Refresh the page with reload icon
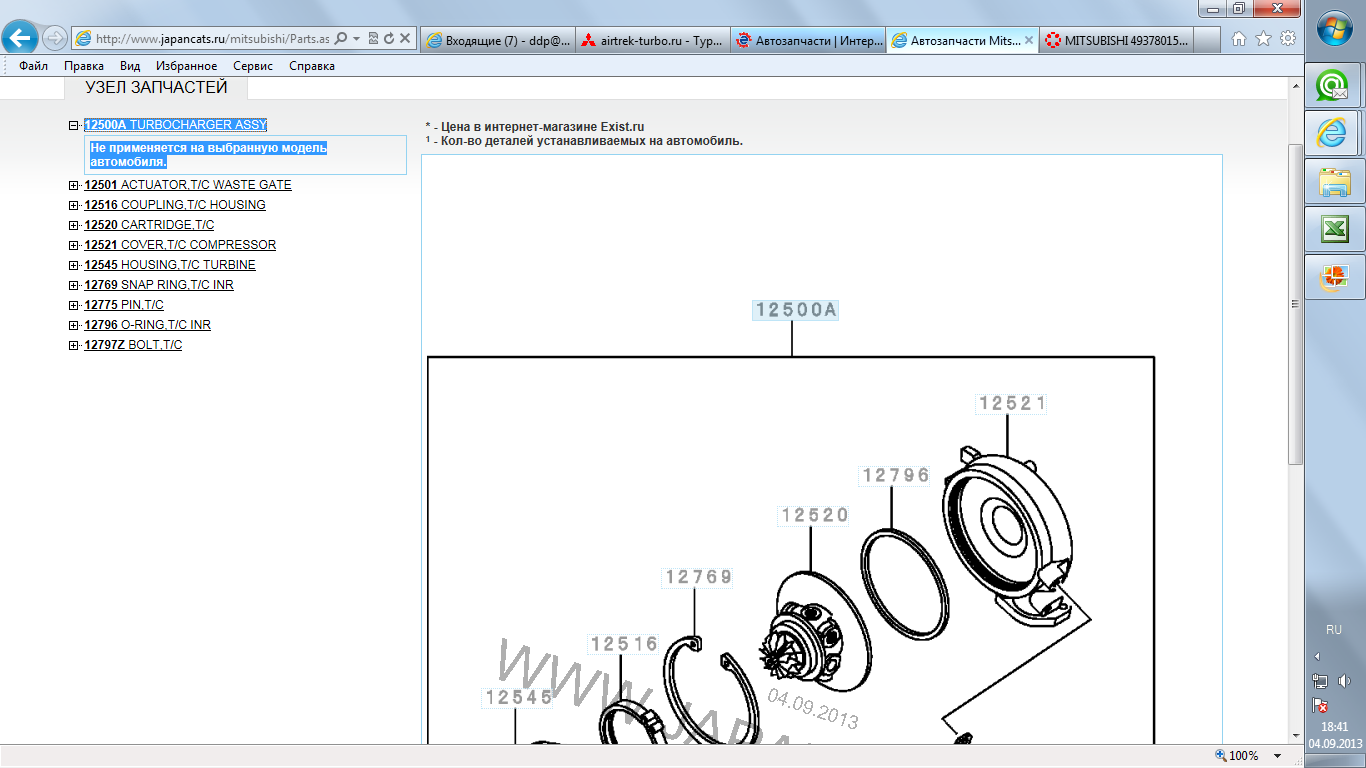The image size is (1366, 768). [388, 39]
